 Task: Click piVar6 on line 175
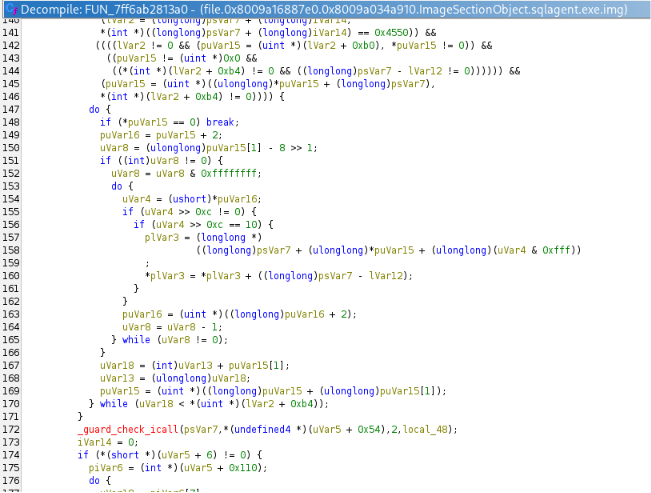pos(105,468)
